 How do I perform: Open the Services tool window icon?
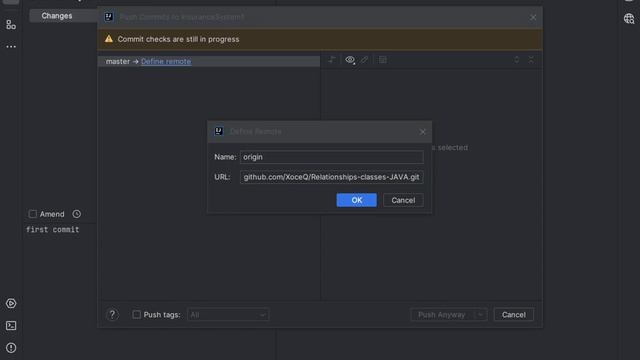11,303
